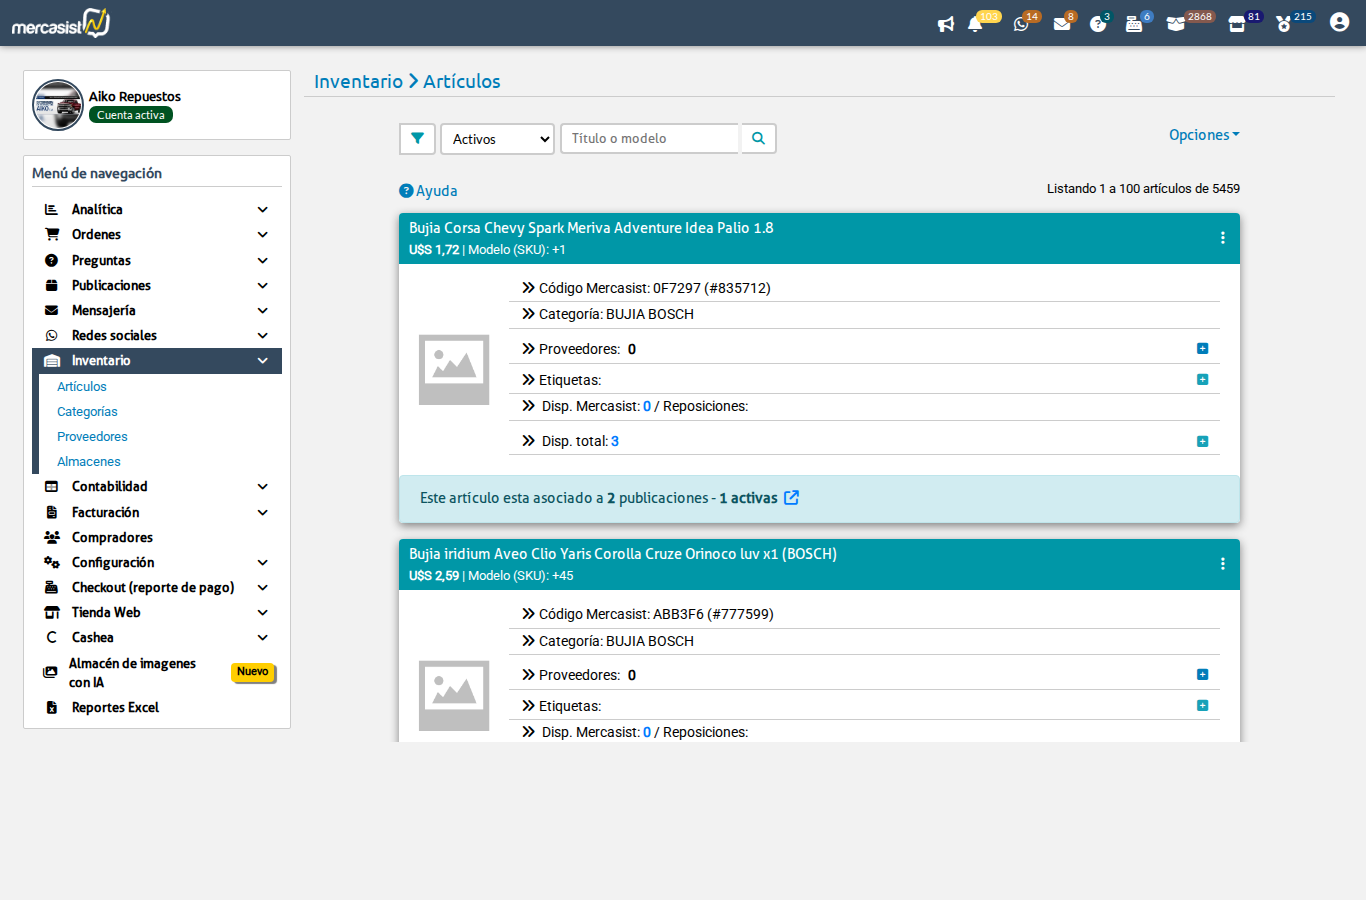Screen dimensions: 1366x900
Task: Click the plus icon next to Proveedores
Action: (1203, 348)
